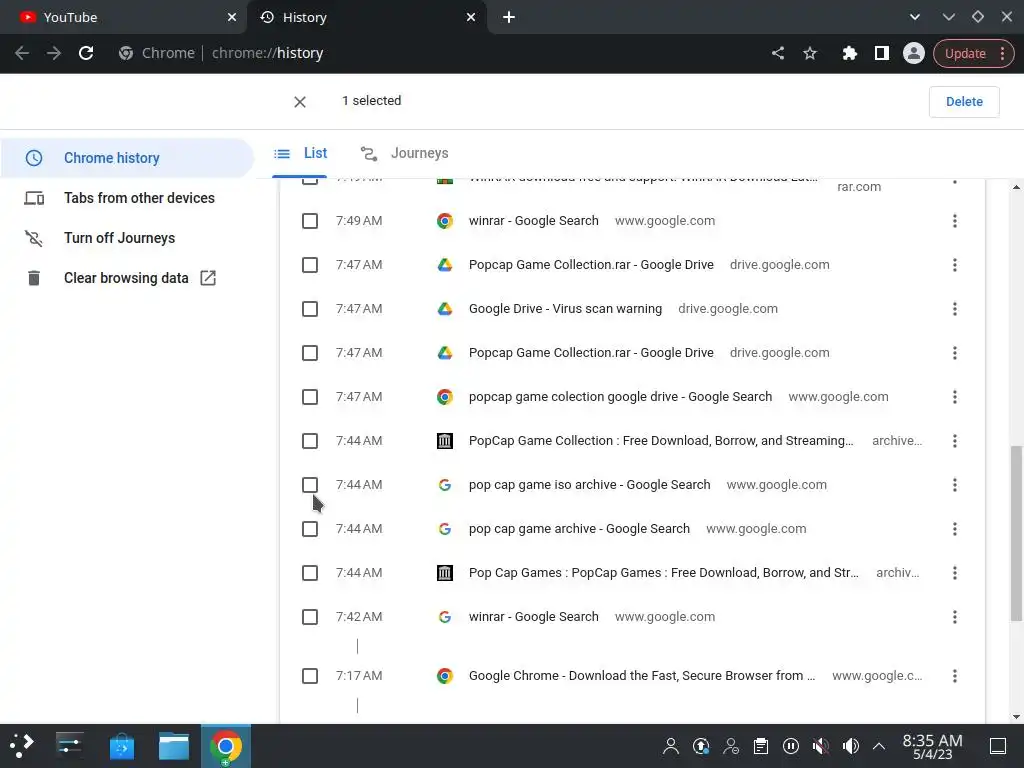Image resolution: width=1024 pixels, height=768 pixels.
Task: Check the Pop Cap Games archive entry
Action: click(310, 573)
